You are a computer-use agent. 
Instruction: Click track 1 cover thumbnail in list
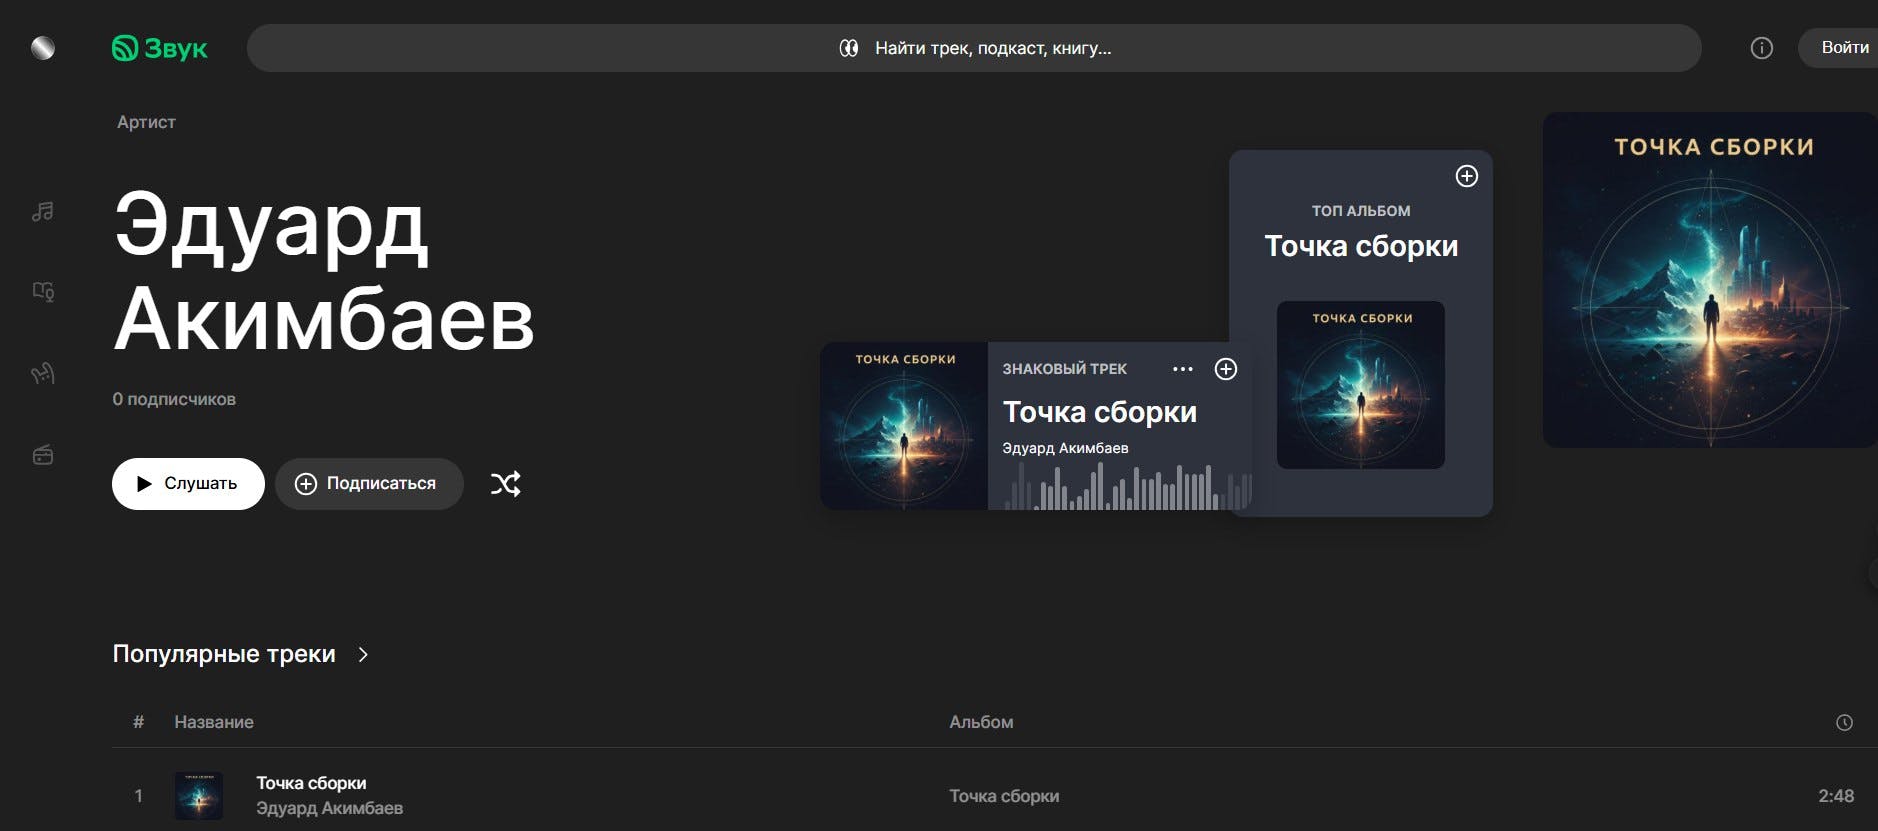[x=199, y=796]
